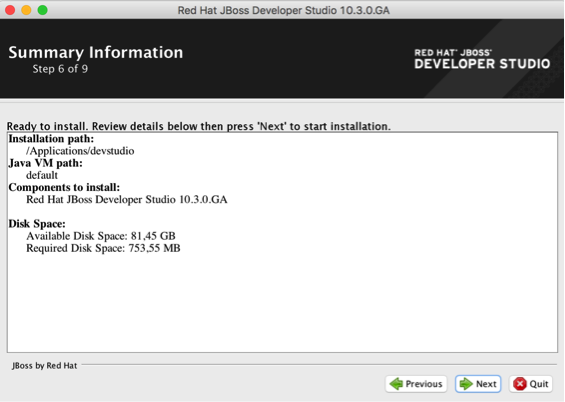Image resolution: width=565 pixels, height=402 pixels.
Task: Click the Components to install entry
Action: pos(126,200)
